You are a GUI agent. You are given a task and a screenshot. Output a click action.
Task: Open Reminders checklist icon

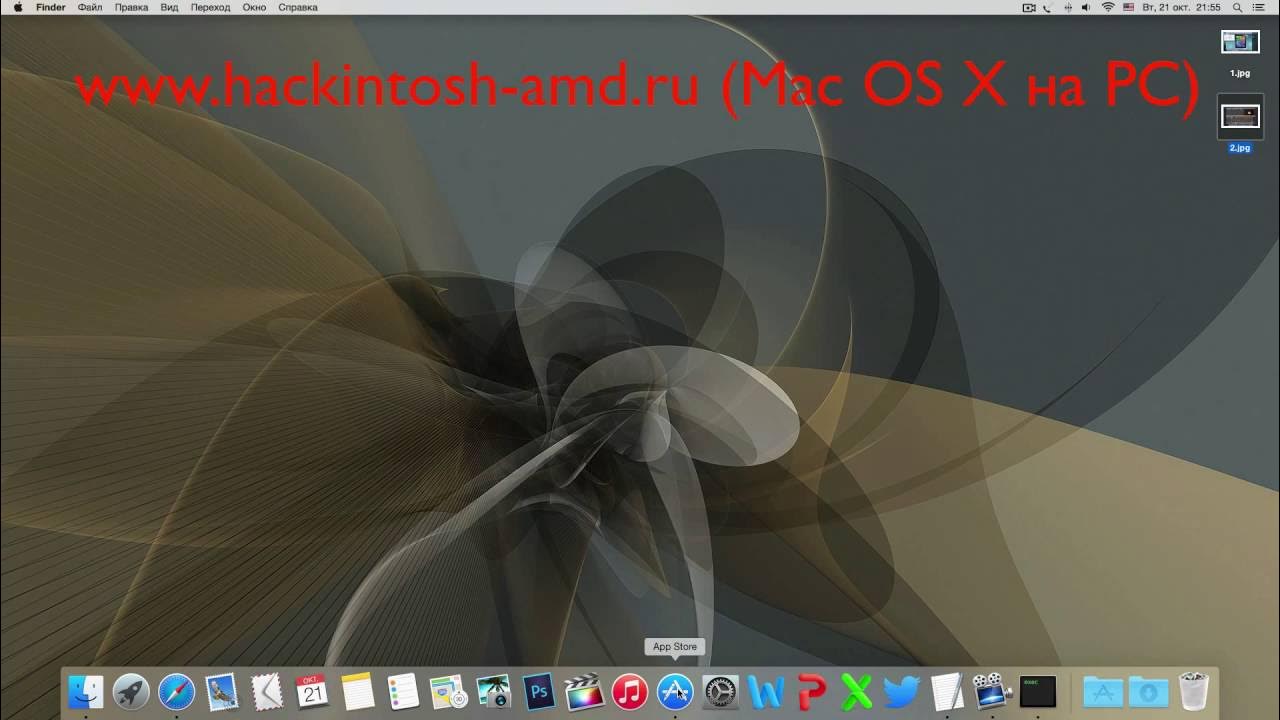(x=403, y=691)
